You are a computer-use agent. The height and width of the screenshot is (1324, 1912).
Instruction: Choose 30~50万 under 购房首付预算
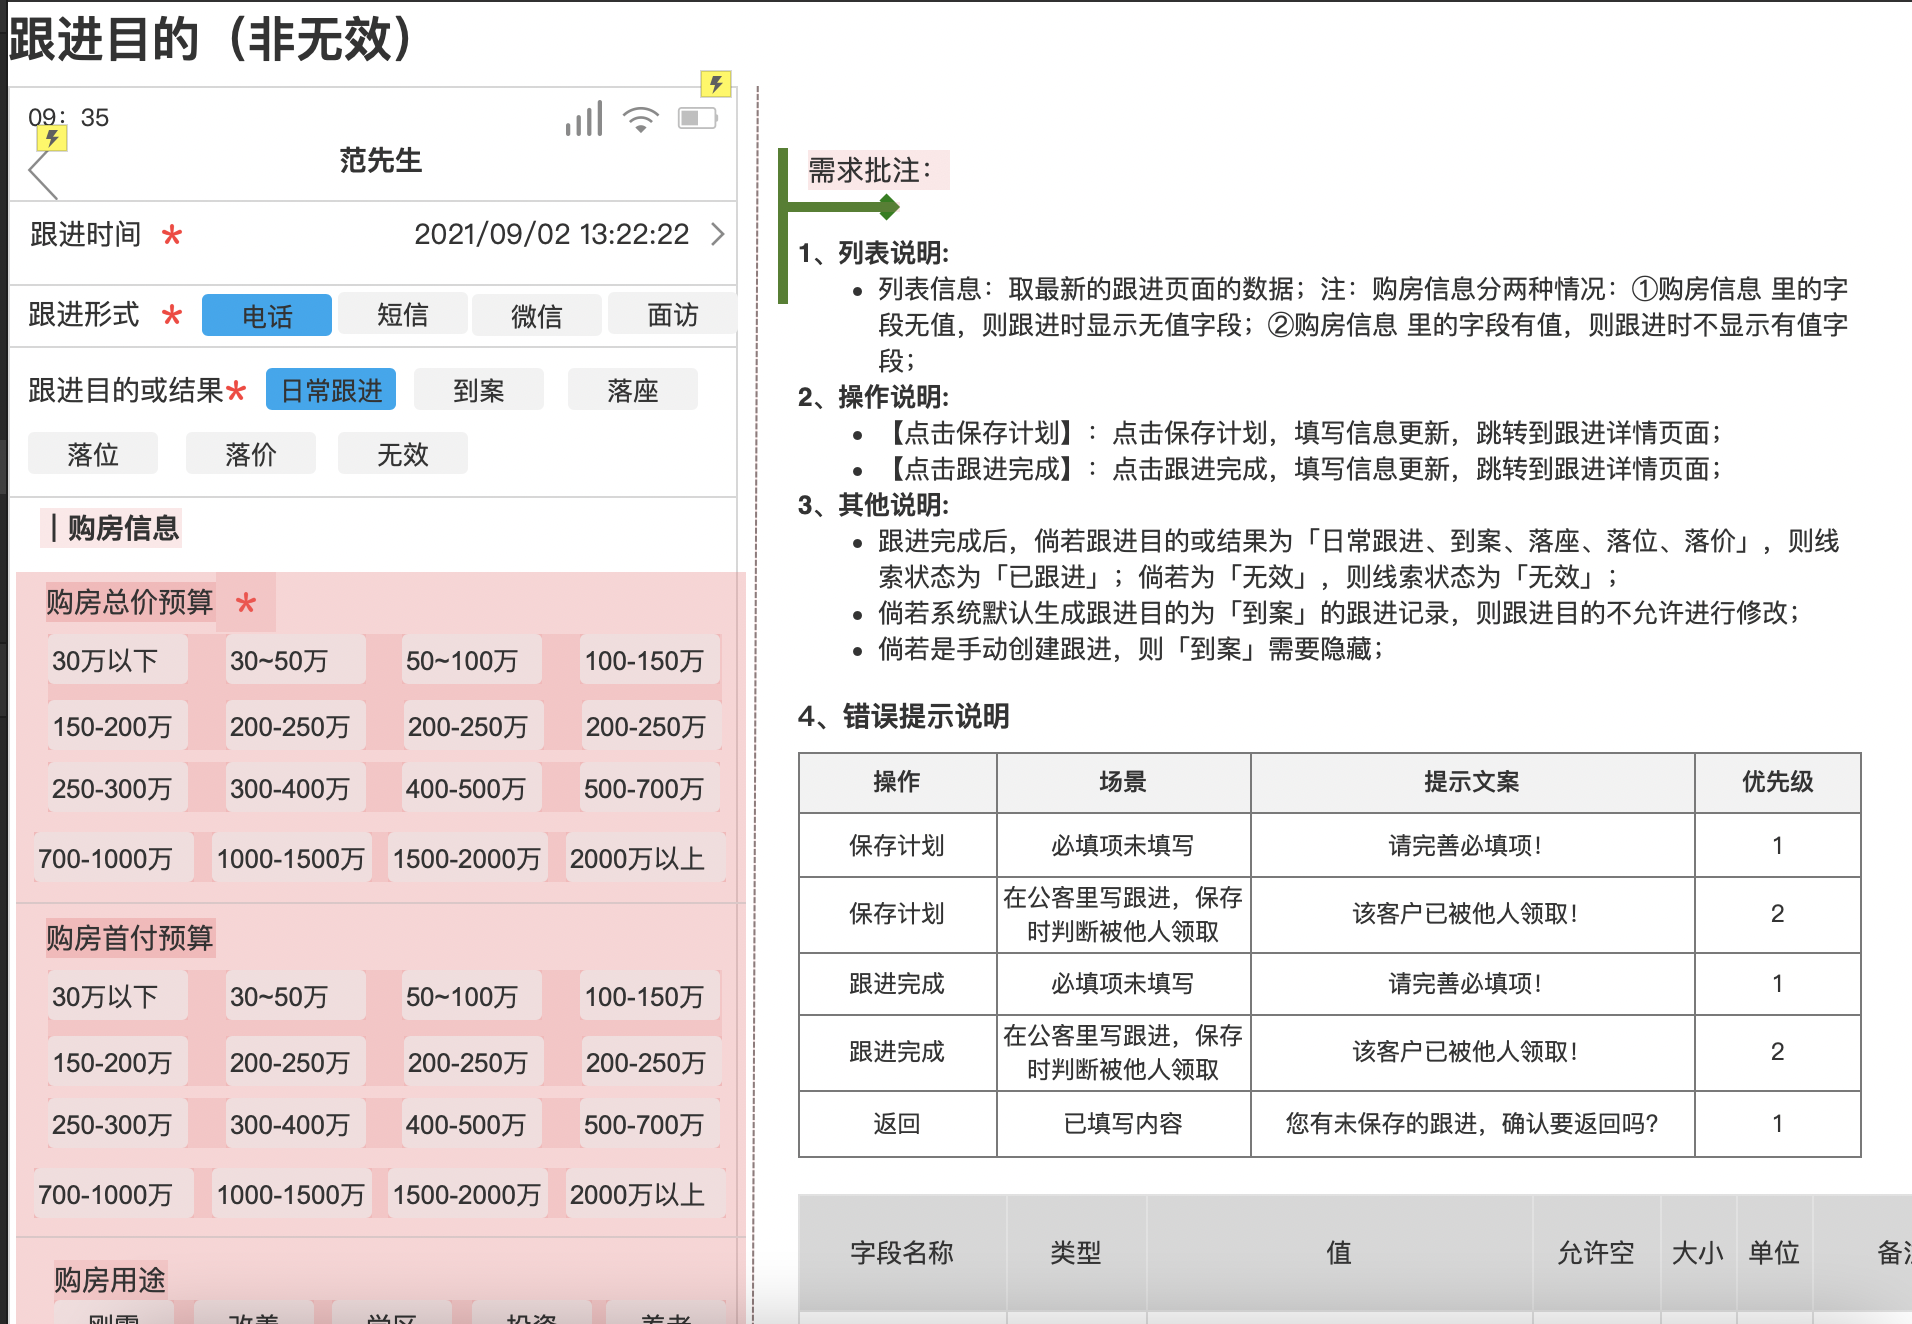(295, 996)
